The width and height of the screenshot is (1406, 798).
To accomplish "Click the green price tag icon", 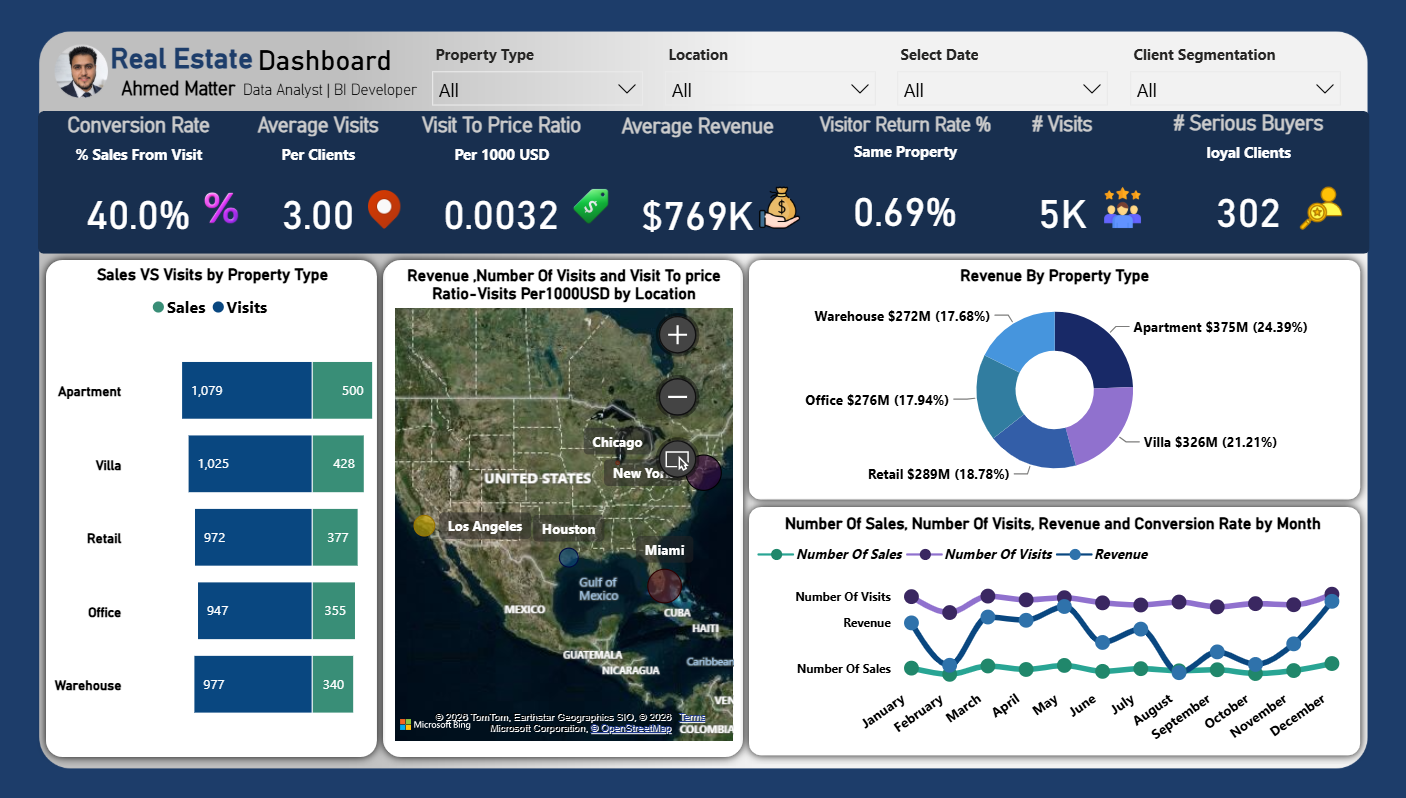I will (x=590, y=206).
